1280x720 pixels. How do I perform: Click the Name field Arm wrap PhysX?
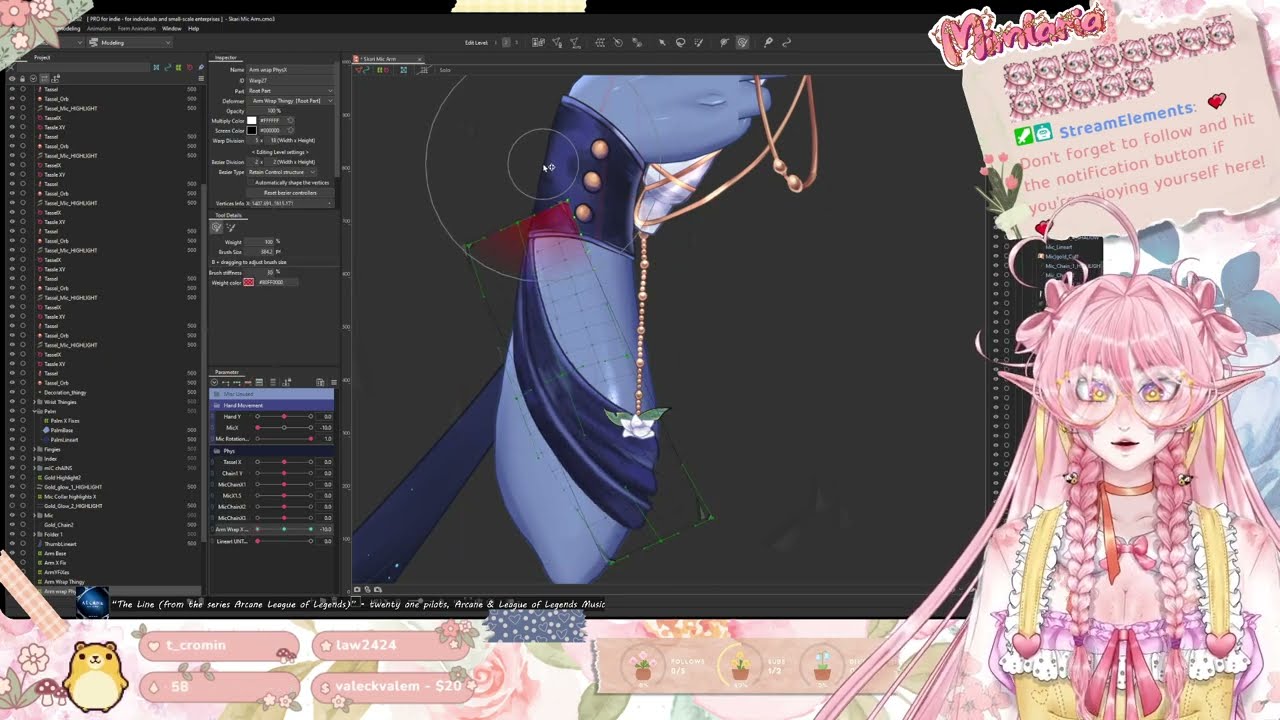coord(290,70)
